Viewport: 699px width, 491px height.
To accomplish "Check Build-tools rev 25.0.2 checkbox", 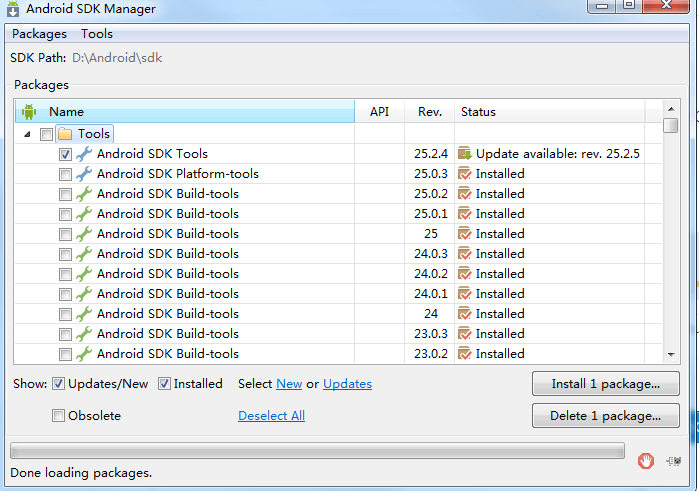I will [x=65, y=194].
